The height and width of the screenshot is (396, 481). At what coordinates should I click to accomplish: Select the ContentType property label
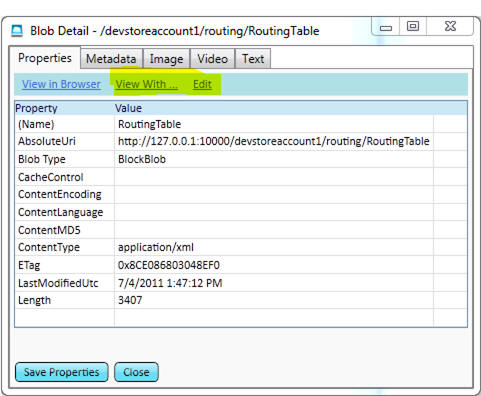pyautogui.click(x=49, y=247)
